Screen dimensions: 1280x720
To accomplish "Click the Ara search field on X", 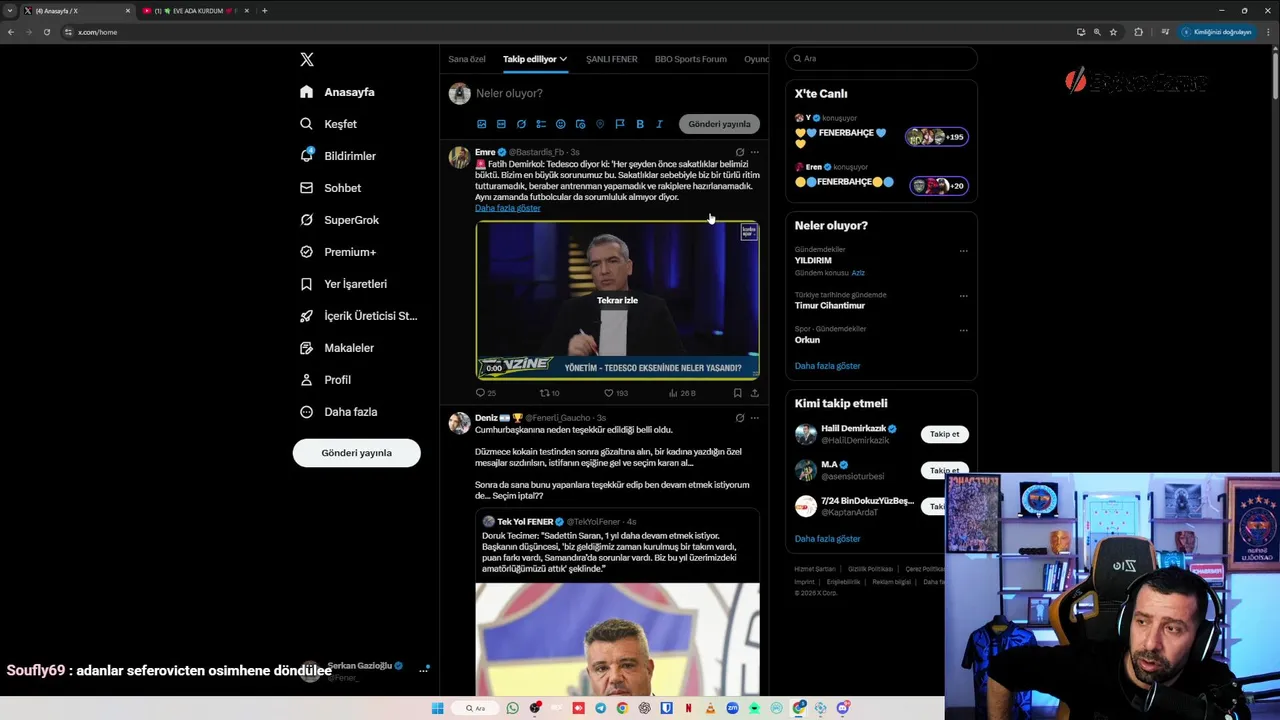I will click(x=881, y=59).
